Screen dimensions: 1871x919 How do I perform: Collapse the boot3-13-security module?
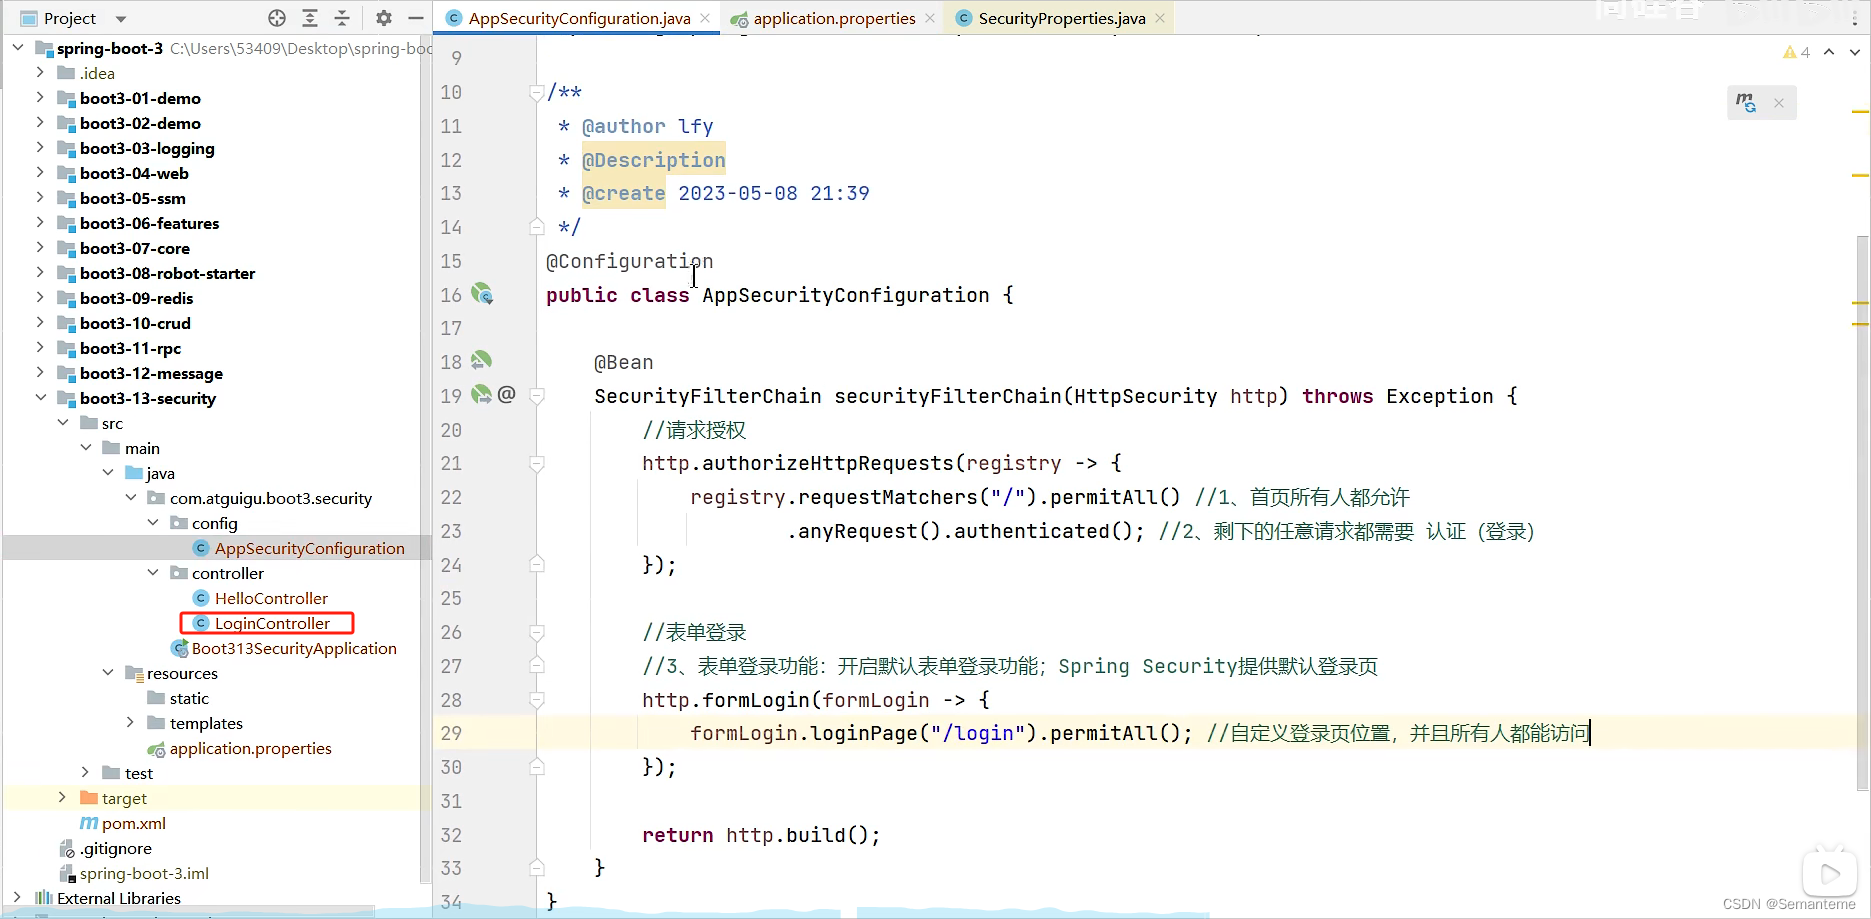coord(40,397)
